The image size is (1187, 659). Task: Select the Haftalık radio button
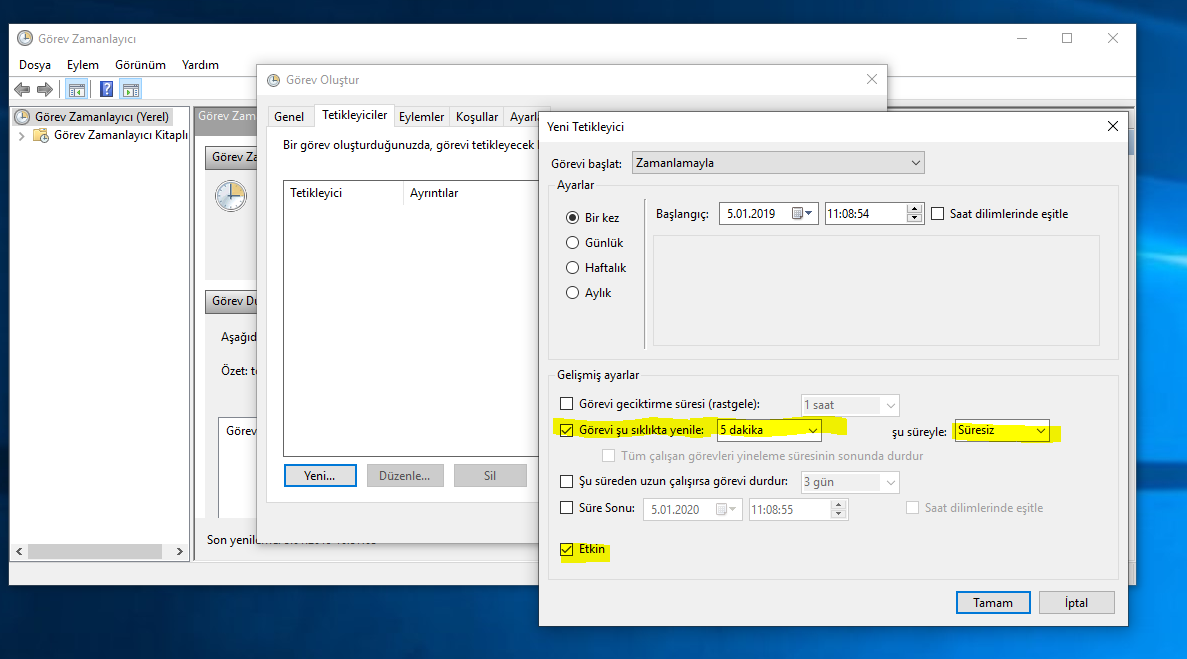(x=573, y=268)
